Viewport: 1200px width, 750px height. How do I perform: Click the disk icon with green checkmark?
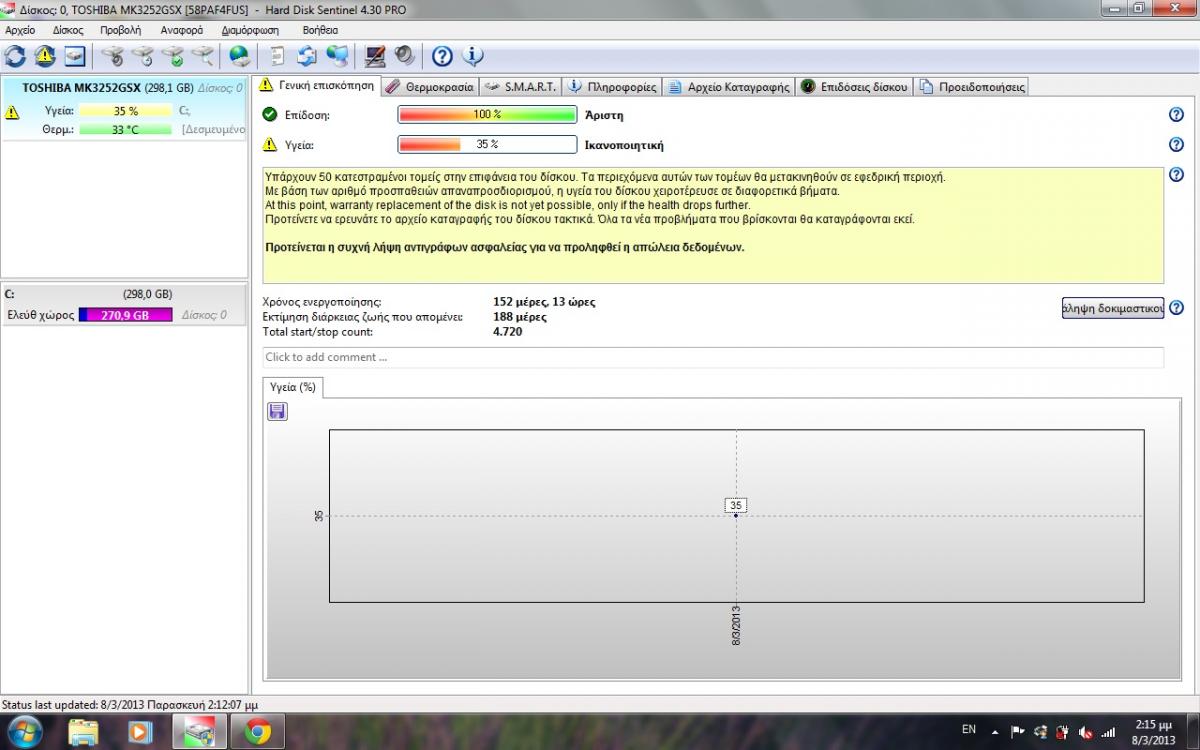pyautogui.click(x=173, y=55)
